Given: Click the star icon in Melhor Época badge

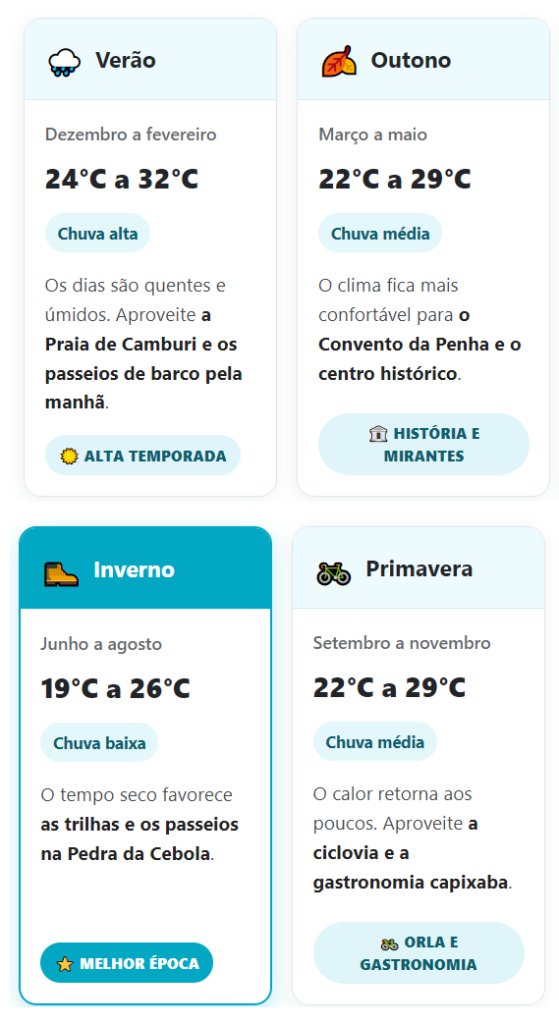Looking at the screenshot, I should click(x=65, y=963).
